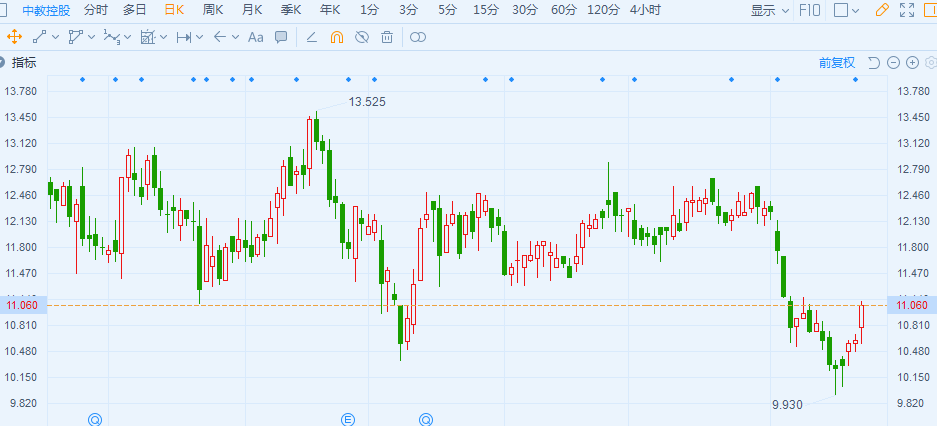
Task: Click the 中教控股 stock name
Action: [x=46, y=10]
